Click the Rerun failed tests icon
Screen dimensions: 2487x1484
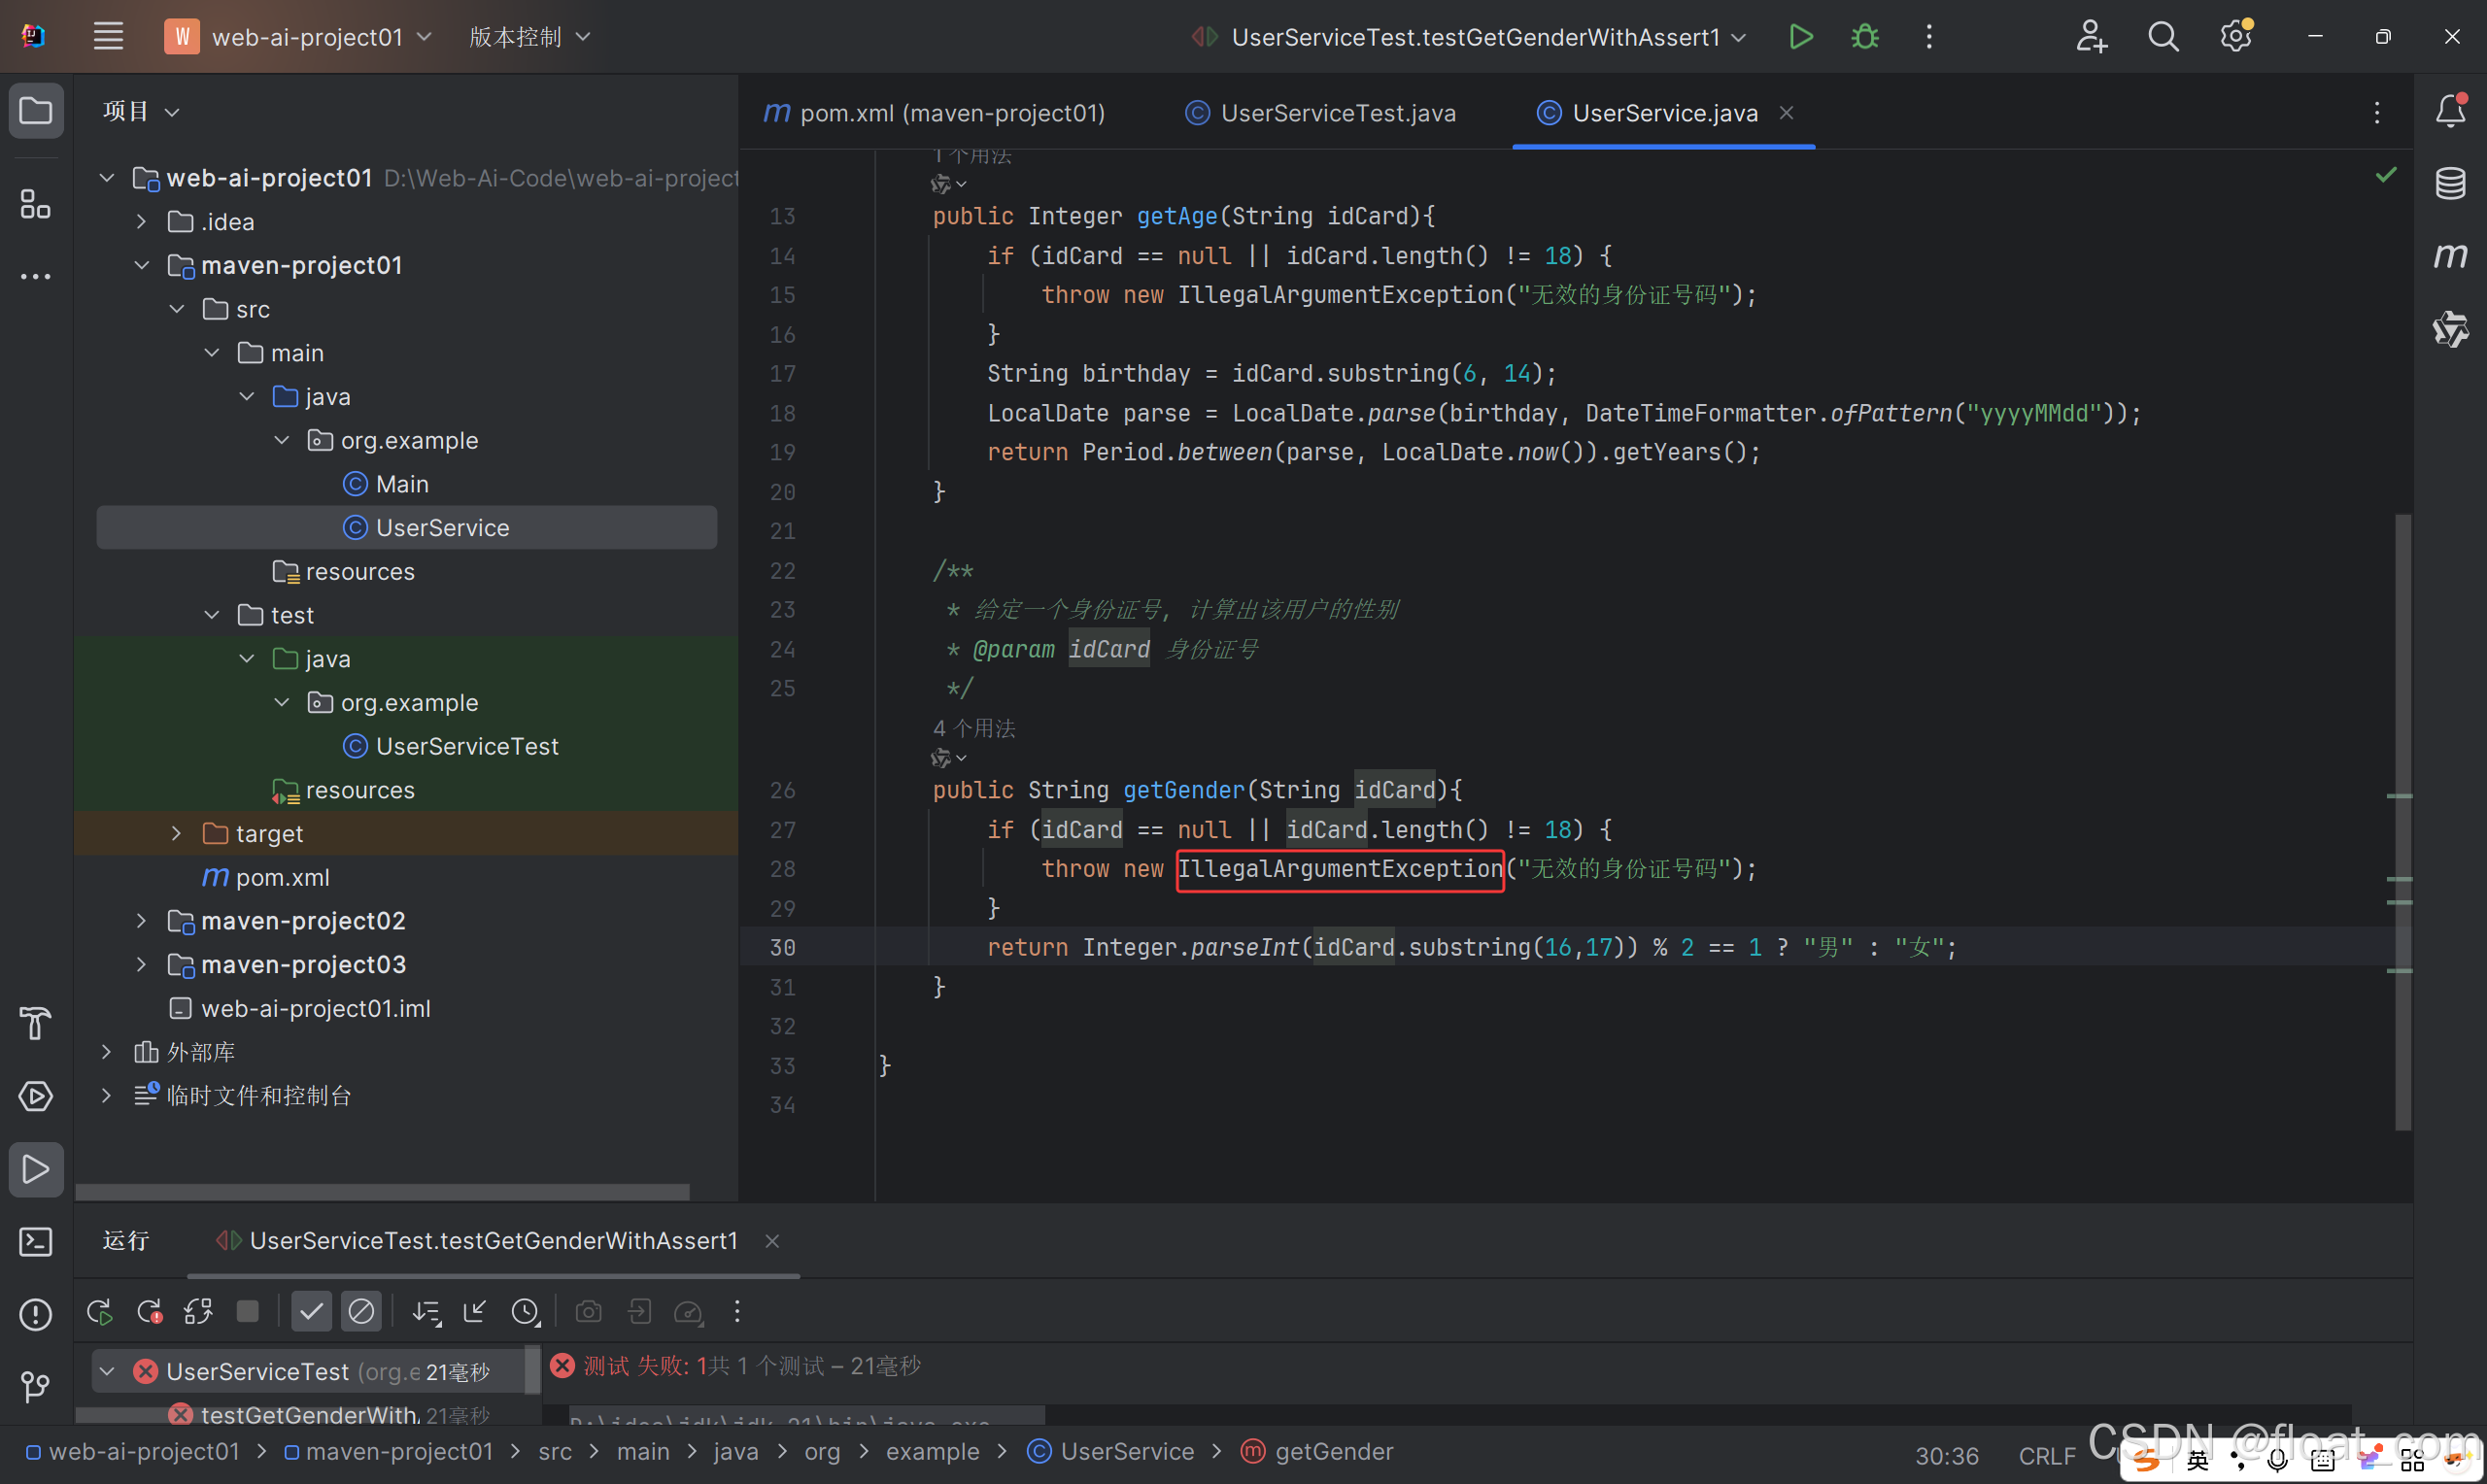click(150, 1312)
